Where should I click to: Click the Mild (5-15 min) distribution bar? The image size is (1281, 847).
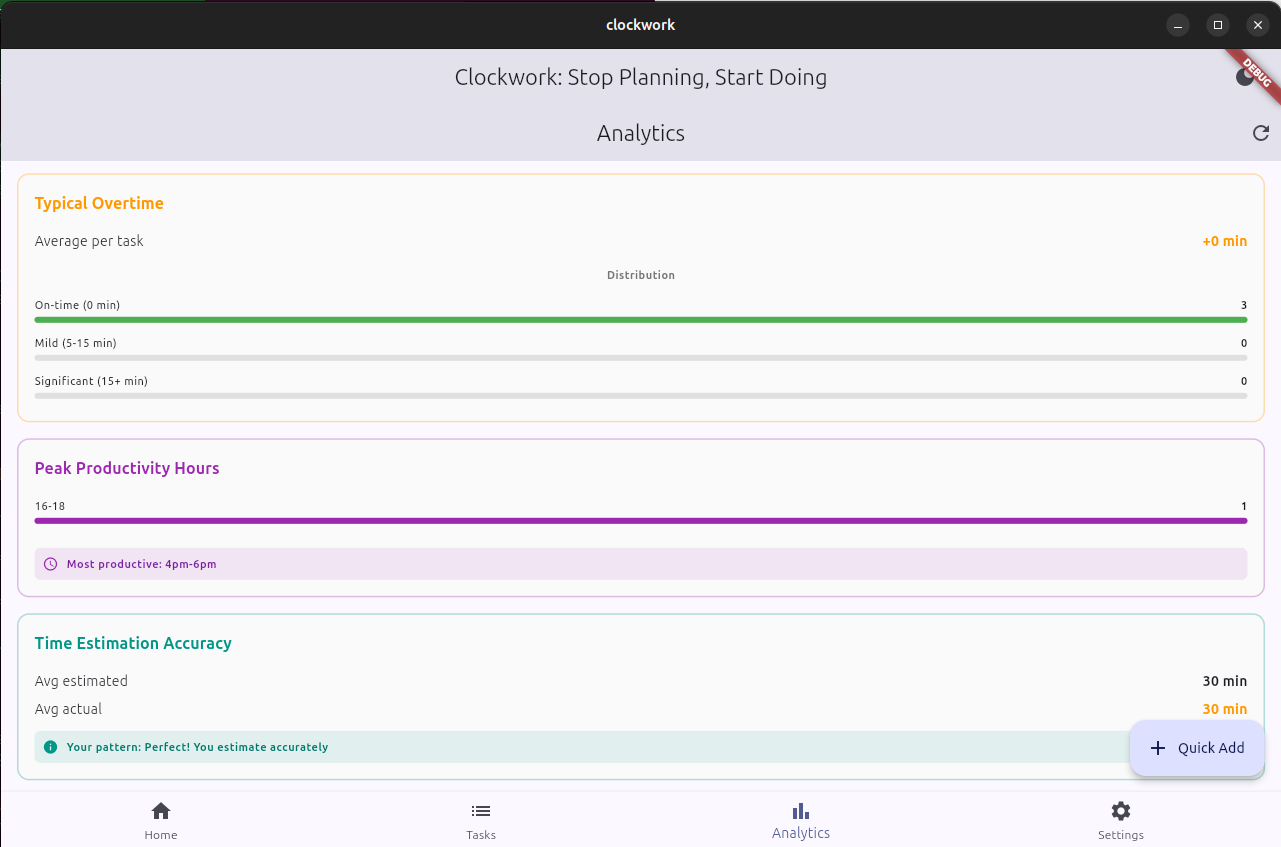point(641,358)
